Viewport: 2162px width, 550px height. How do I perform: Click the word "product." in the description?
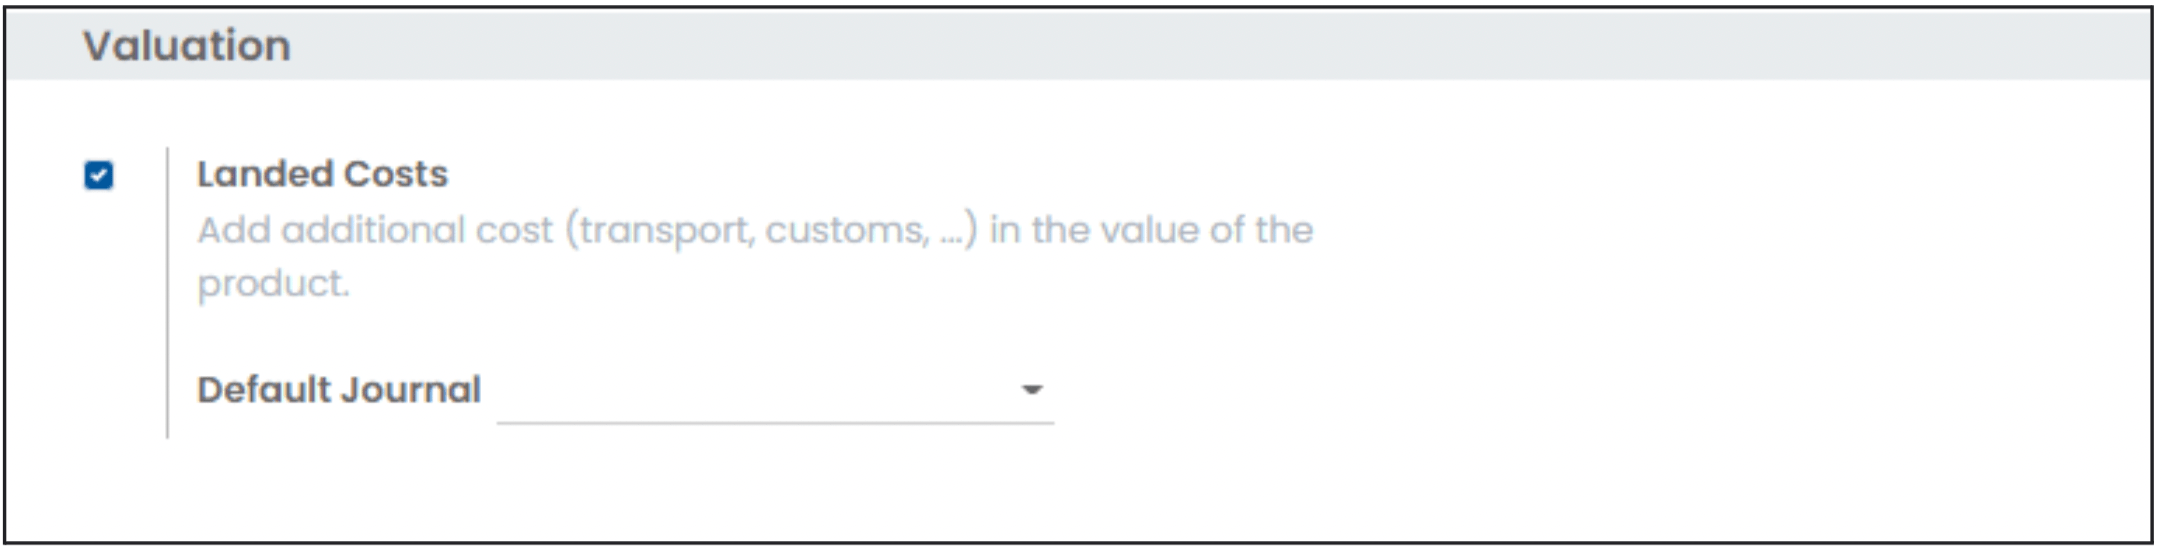[x=273, y=285]
